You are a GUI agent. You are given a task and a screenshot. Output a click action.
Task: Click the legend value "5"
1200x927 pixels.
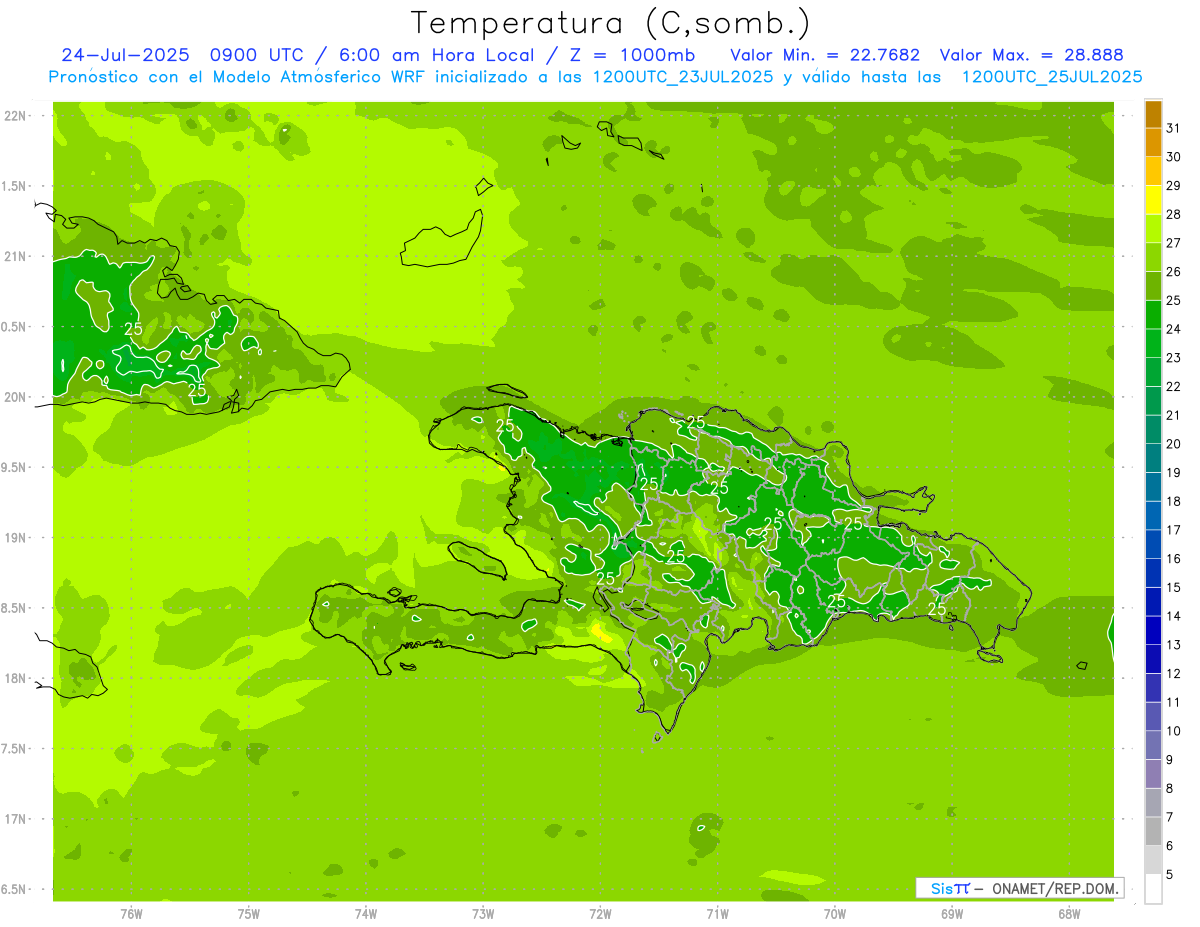coord(1170,874)
